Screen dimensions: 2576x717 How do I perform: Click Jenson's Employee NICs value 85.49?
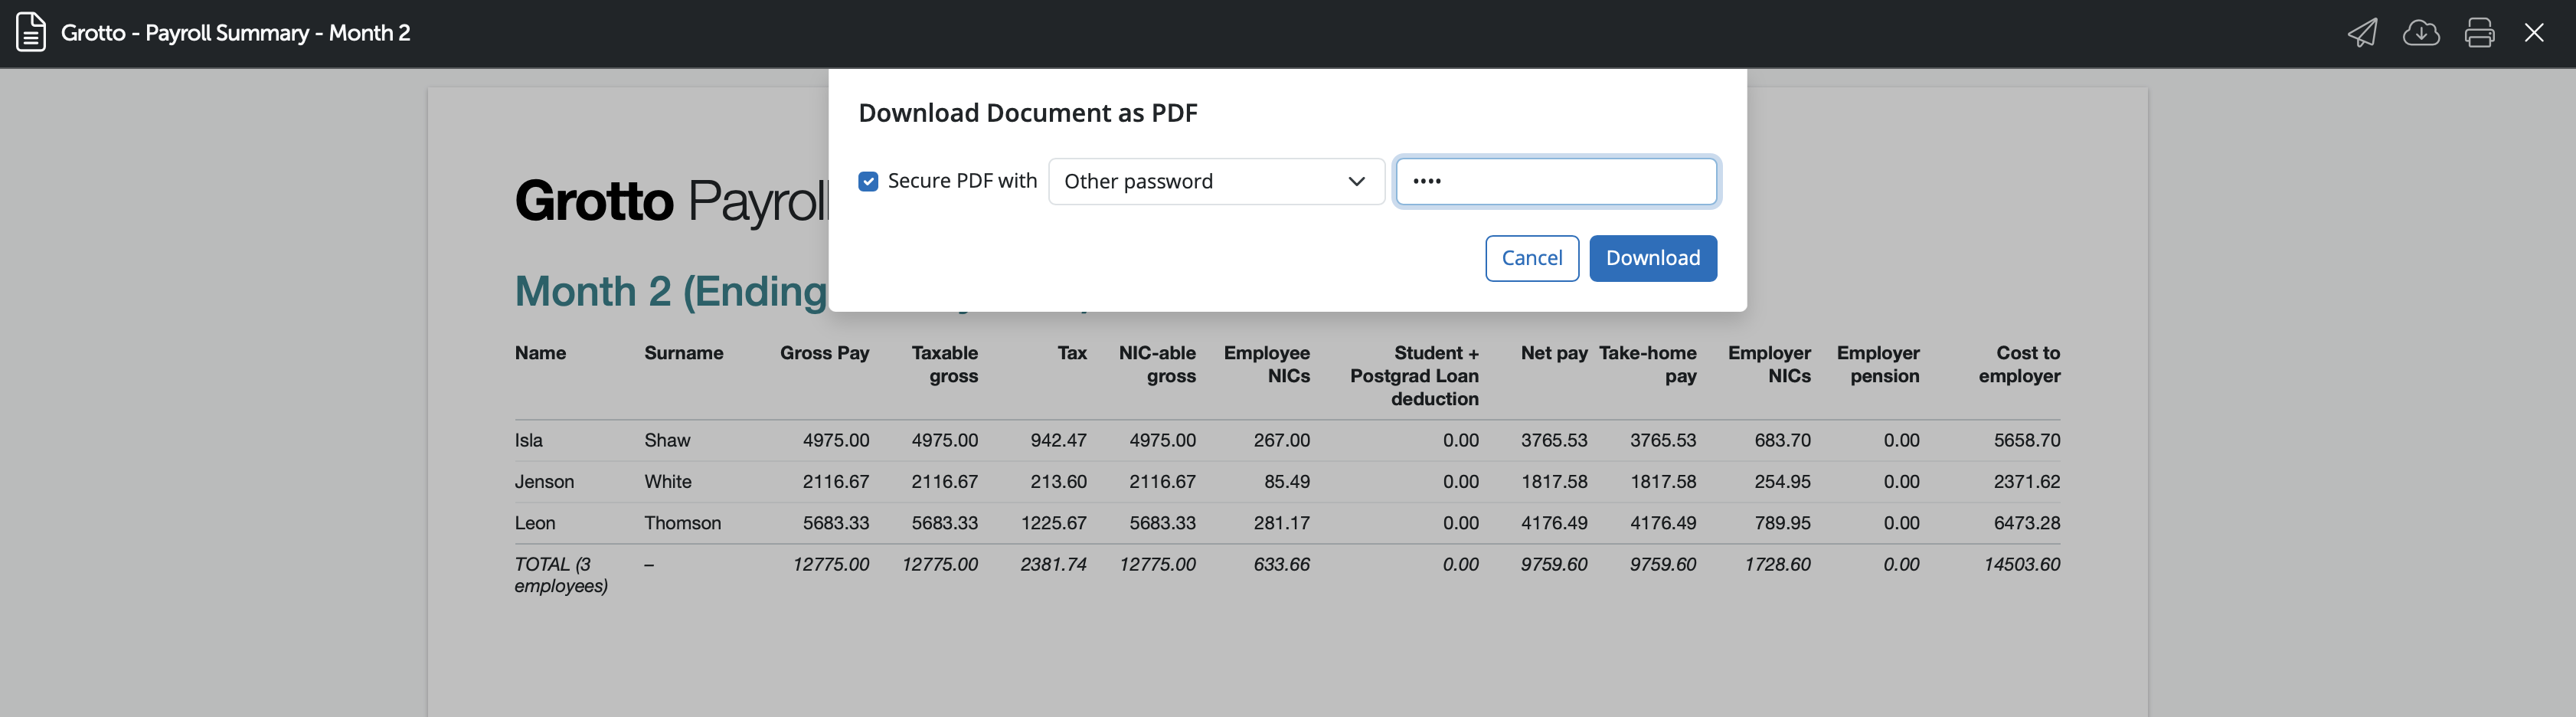pyautogui.click(x=1286, y=482)
